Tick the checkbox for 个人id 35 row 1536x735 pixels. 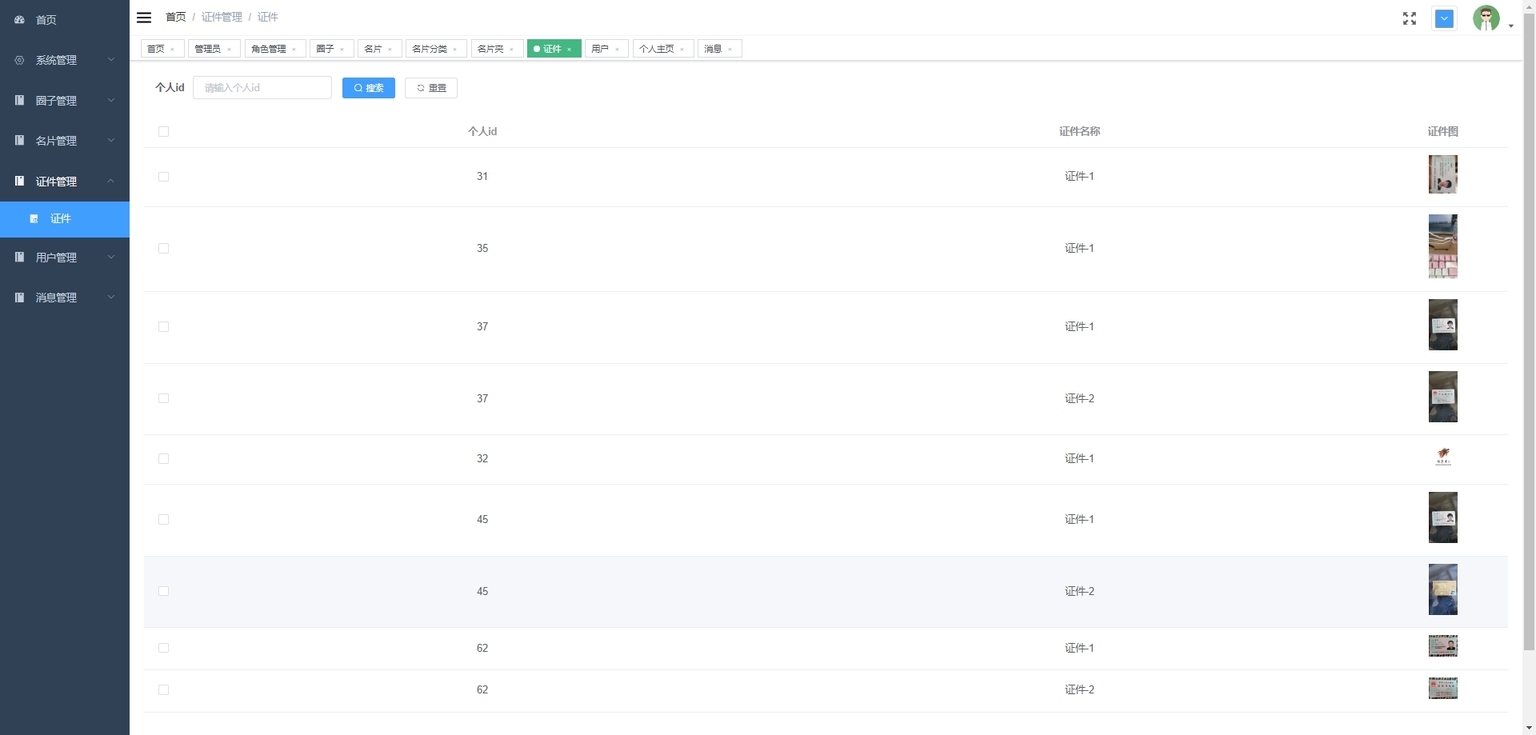(x=164, y=249)
